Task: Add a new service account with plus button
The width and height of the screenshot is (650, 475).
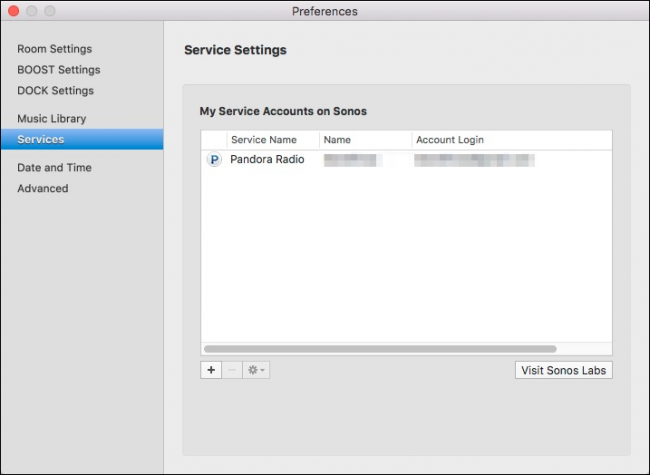Action: coord(211,370)
